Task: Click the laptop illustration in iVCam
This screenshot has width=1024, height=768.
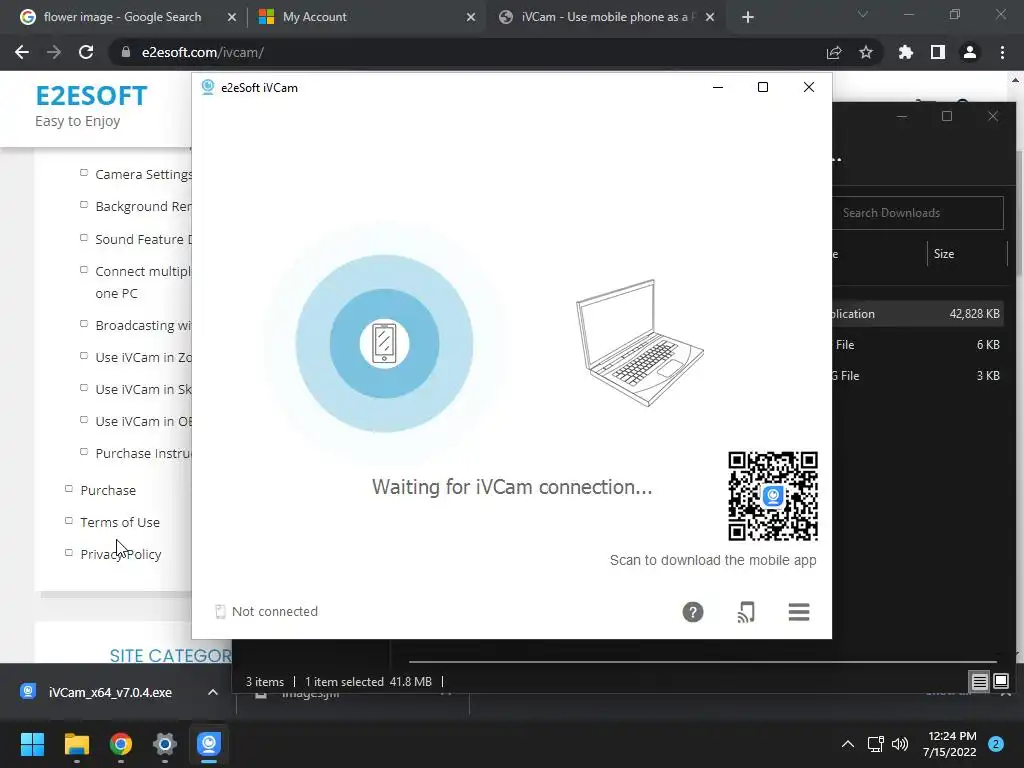Action: click(639, 343)
